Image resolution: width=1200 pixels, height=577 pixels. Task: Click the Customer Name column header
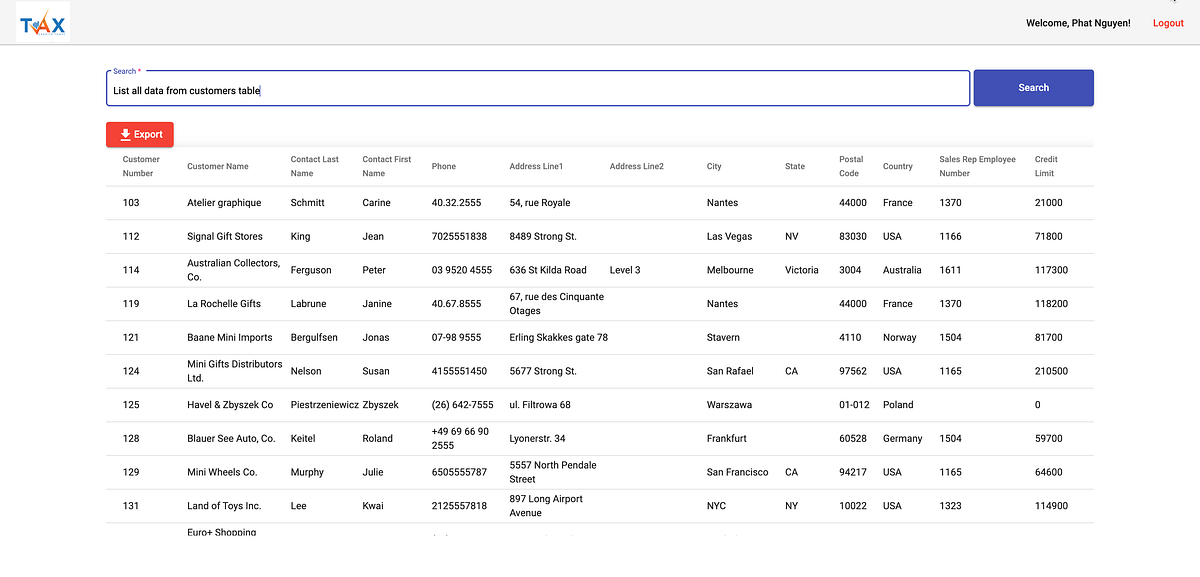click(x=217, y=166)
